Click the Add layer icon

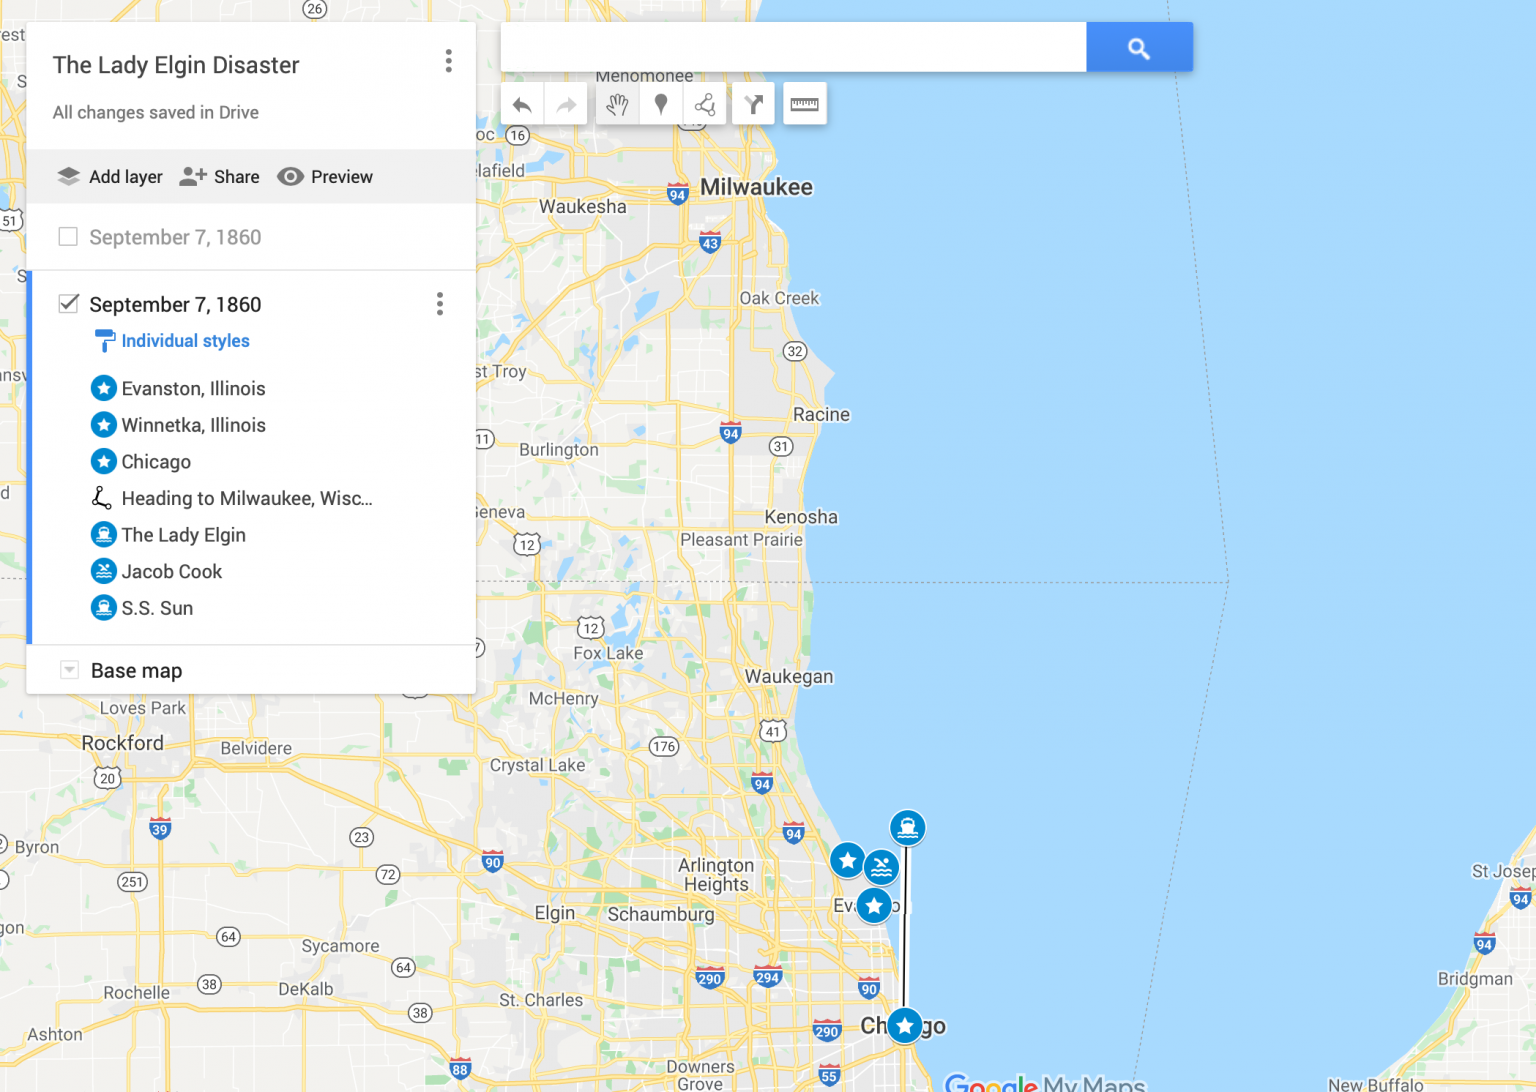point(68,176)
